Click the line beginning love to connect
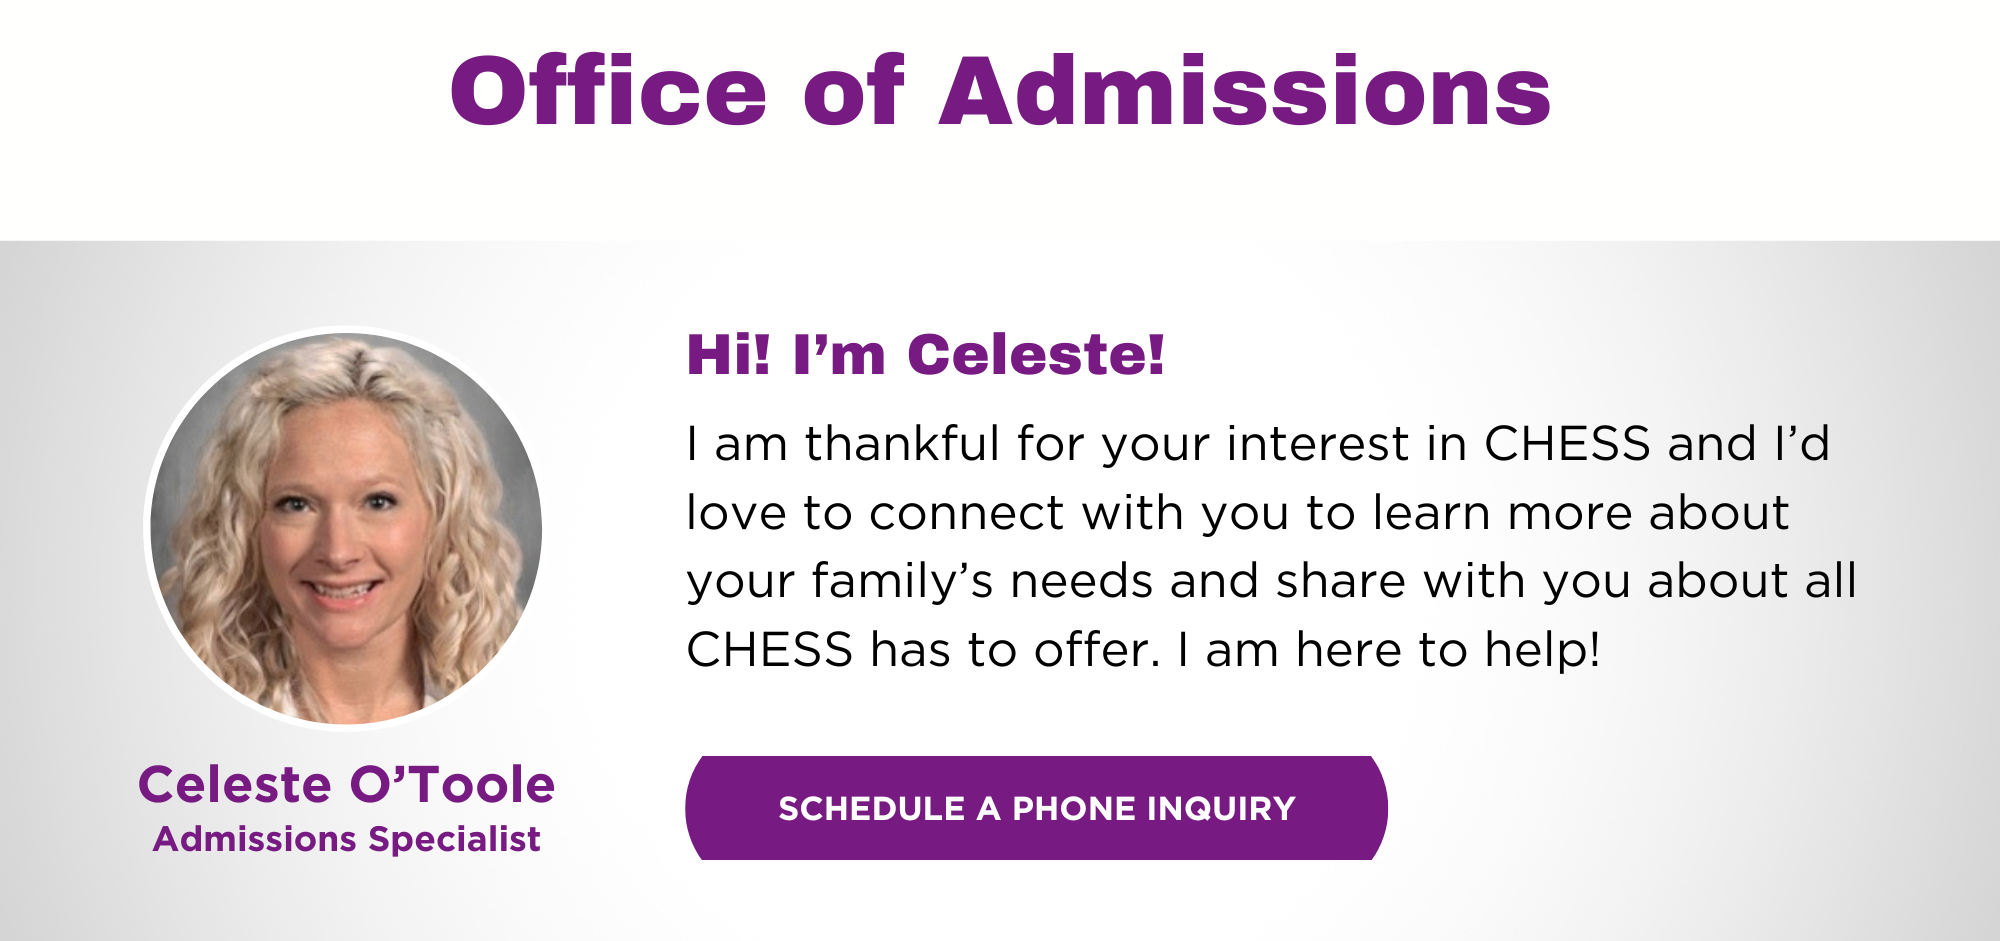The image size is (2000, 941). coord(1237,513)
